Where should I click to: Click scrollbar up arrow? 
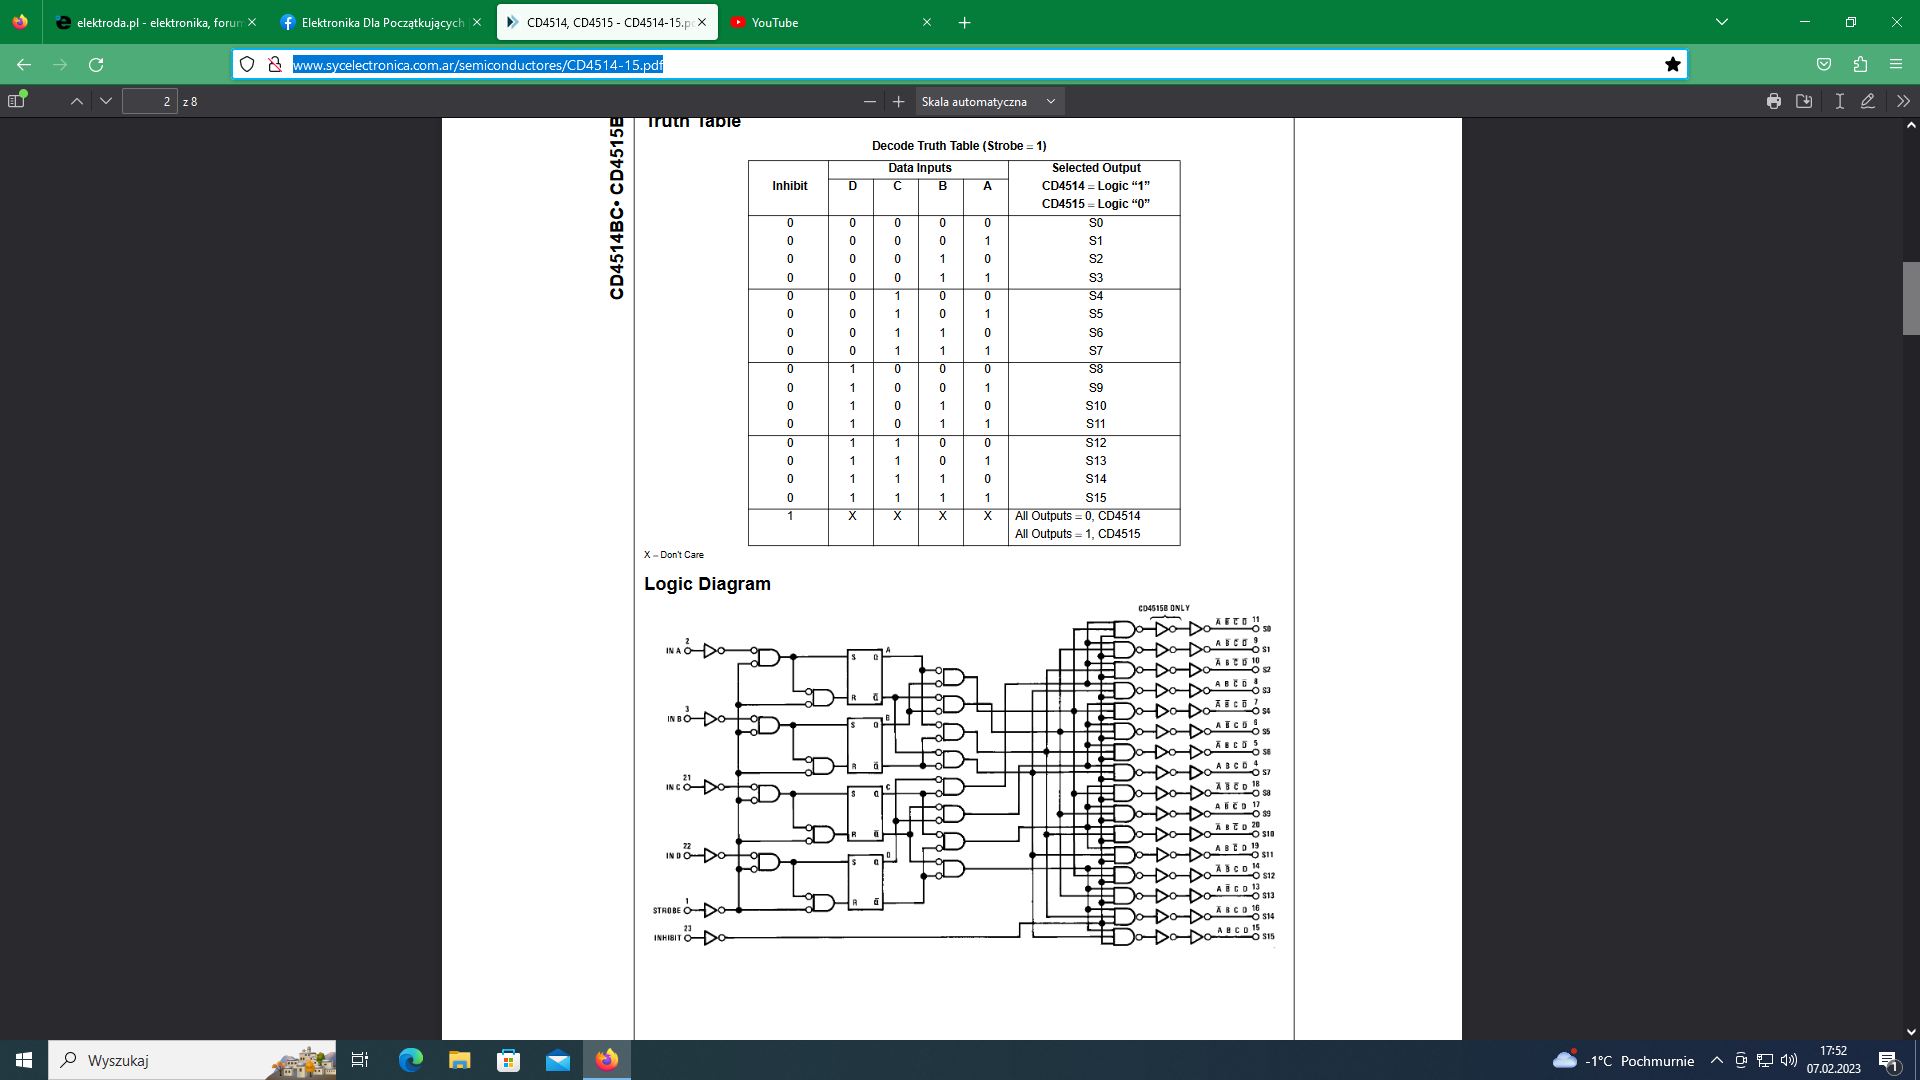(1911, 126)
